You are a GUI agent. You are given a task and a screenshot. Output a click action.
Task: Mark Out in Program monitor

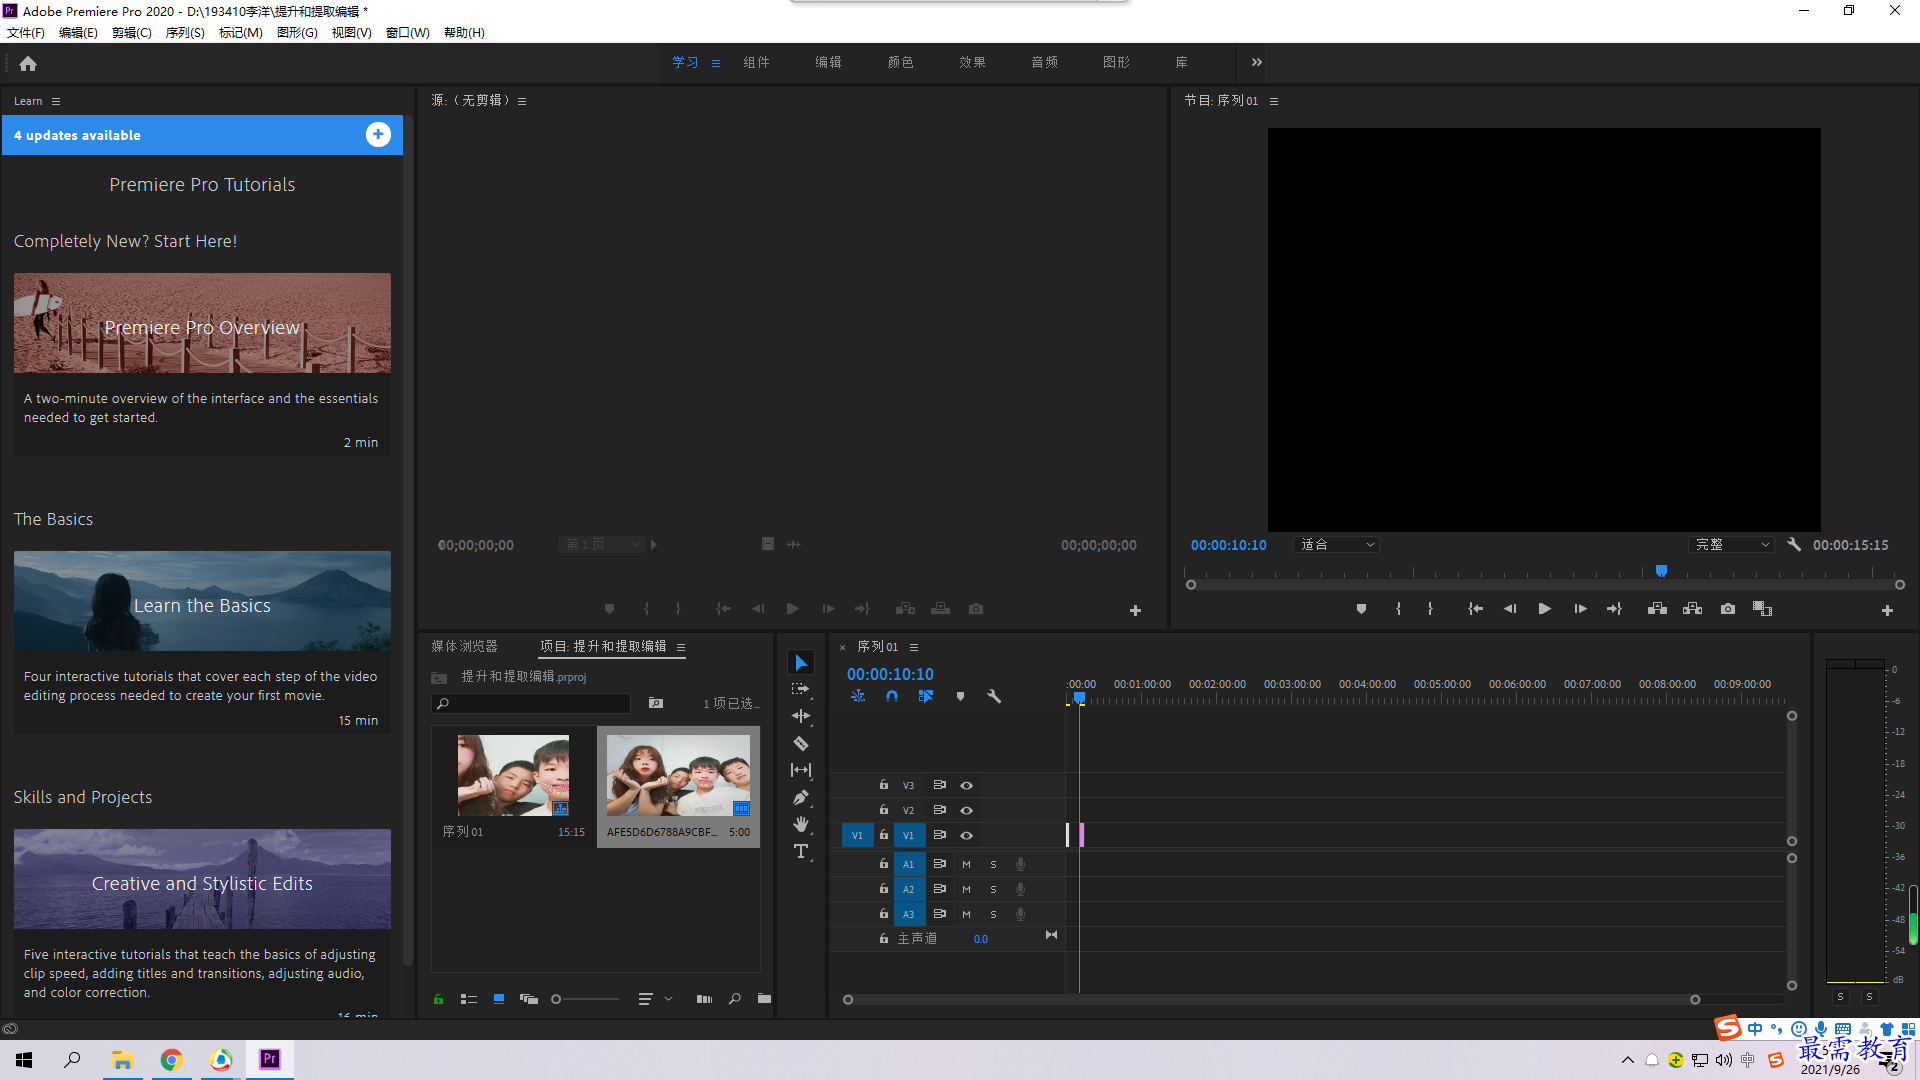(1430, 609)
